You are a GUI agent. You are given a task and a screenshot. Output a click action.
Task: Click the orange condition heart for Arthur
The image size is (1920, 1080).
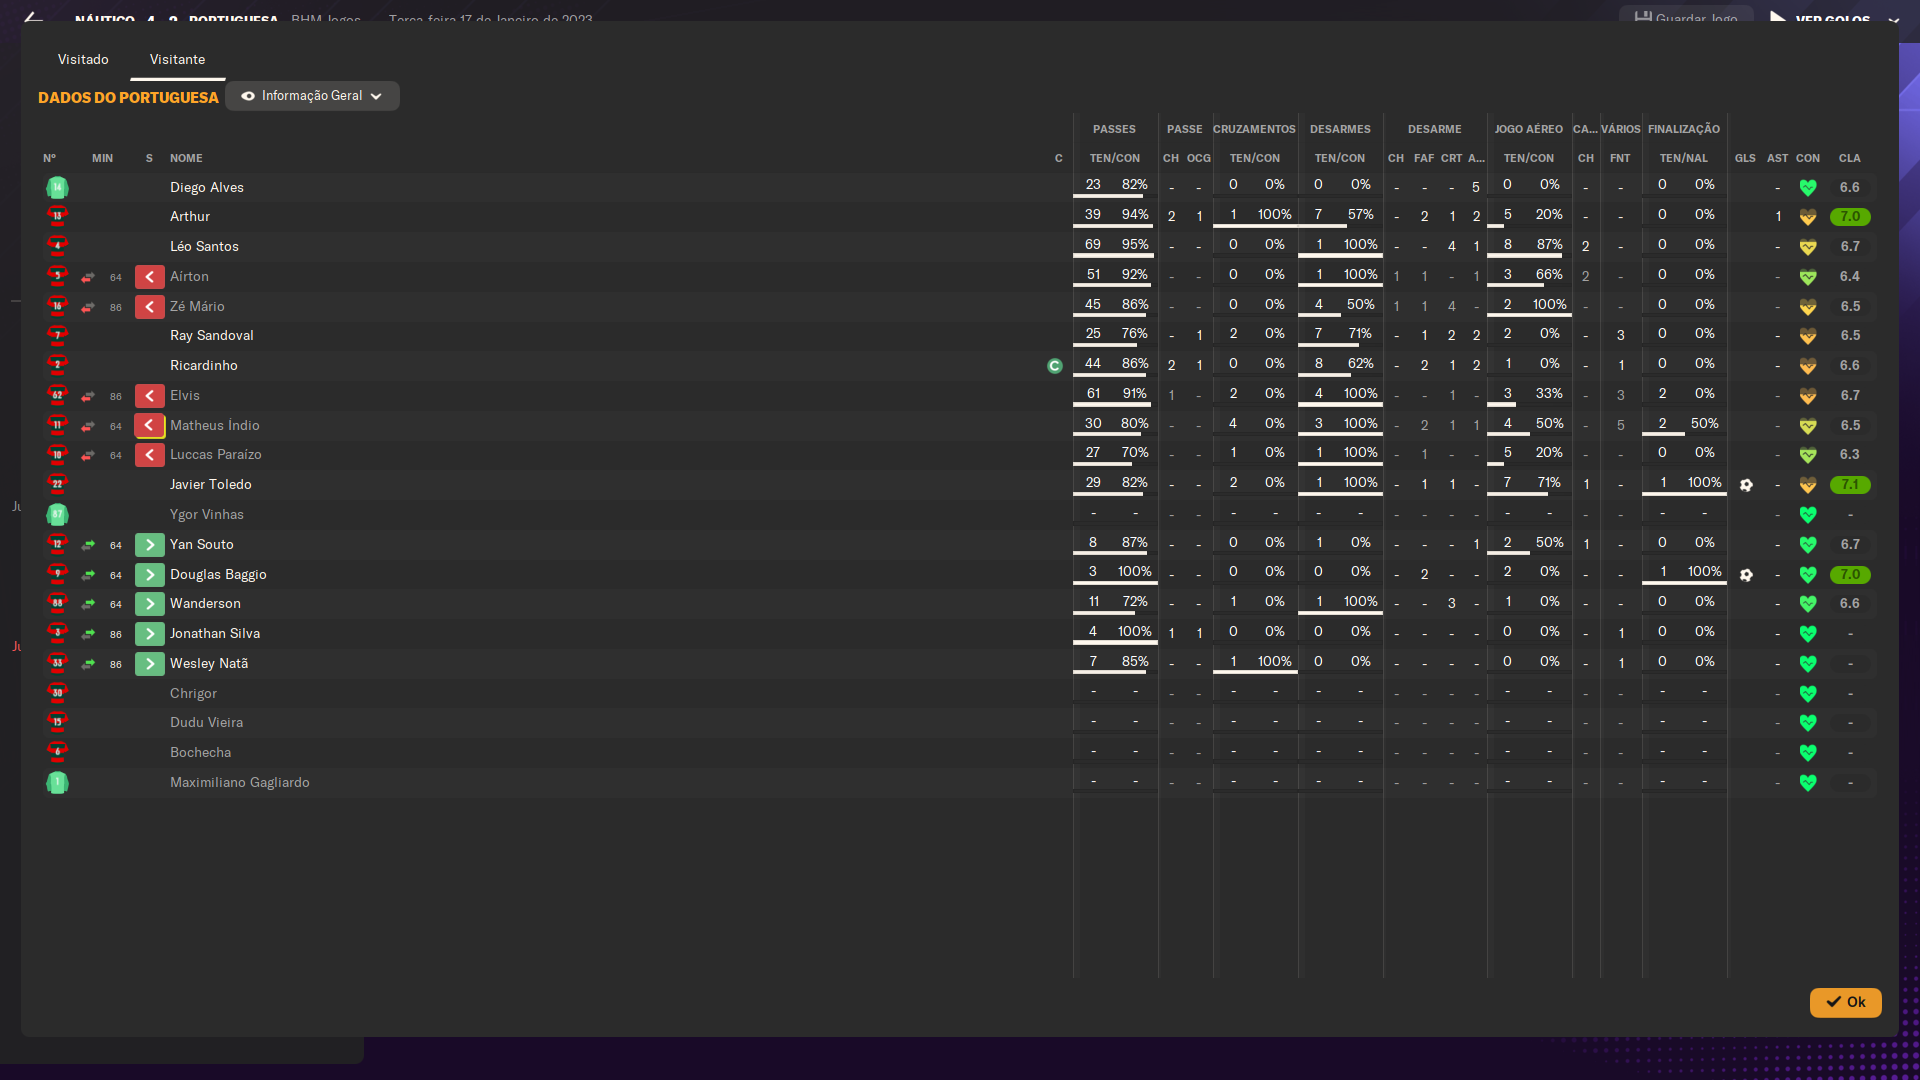click(1808, 217)
